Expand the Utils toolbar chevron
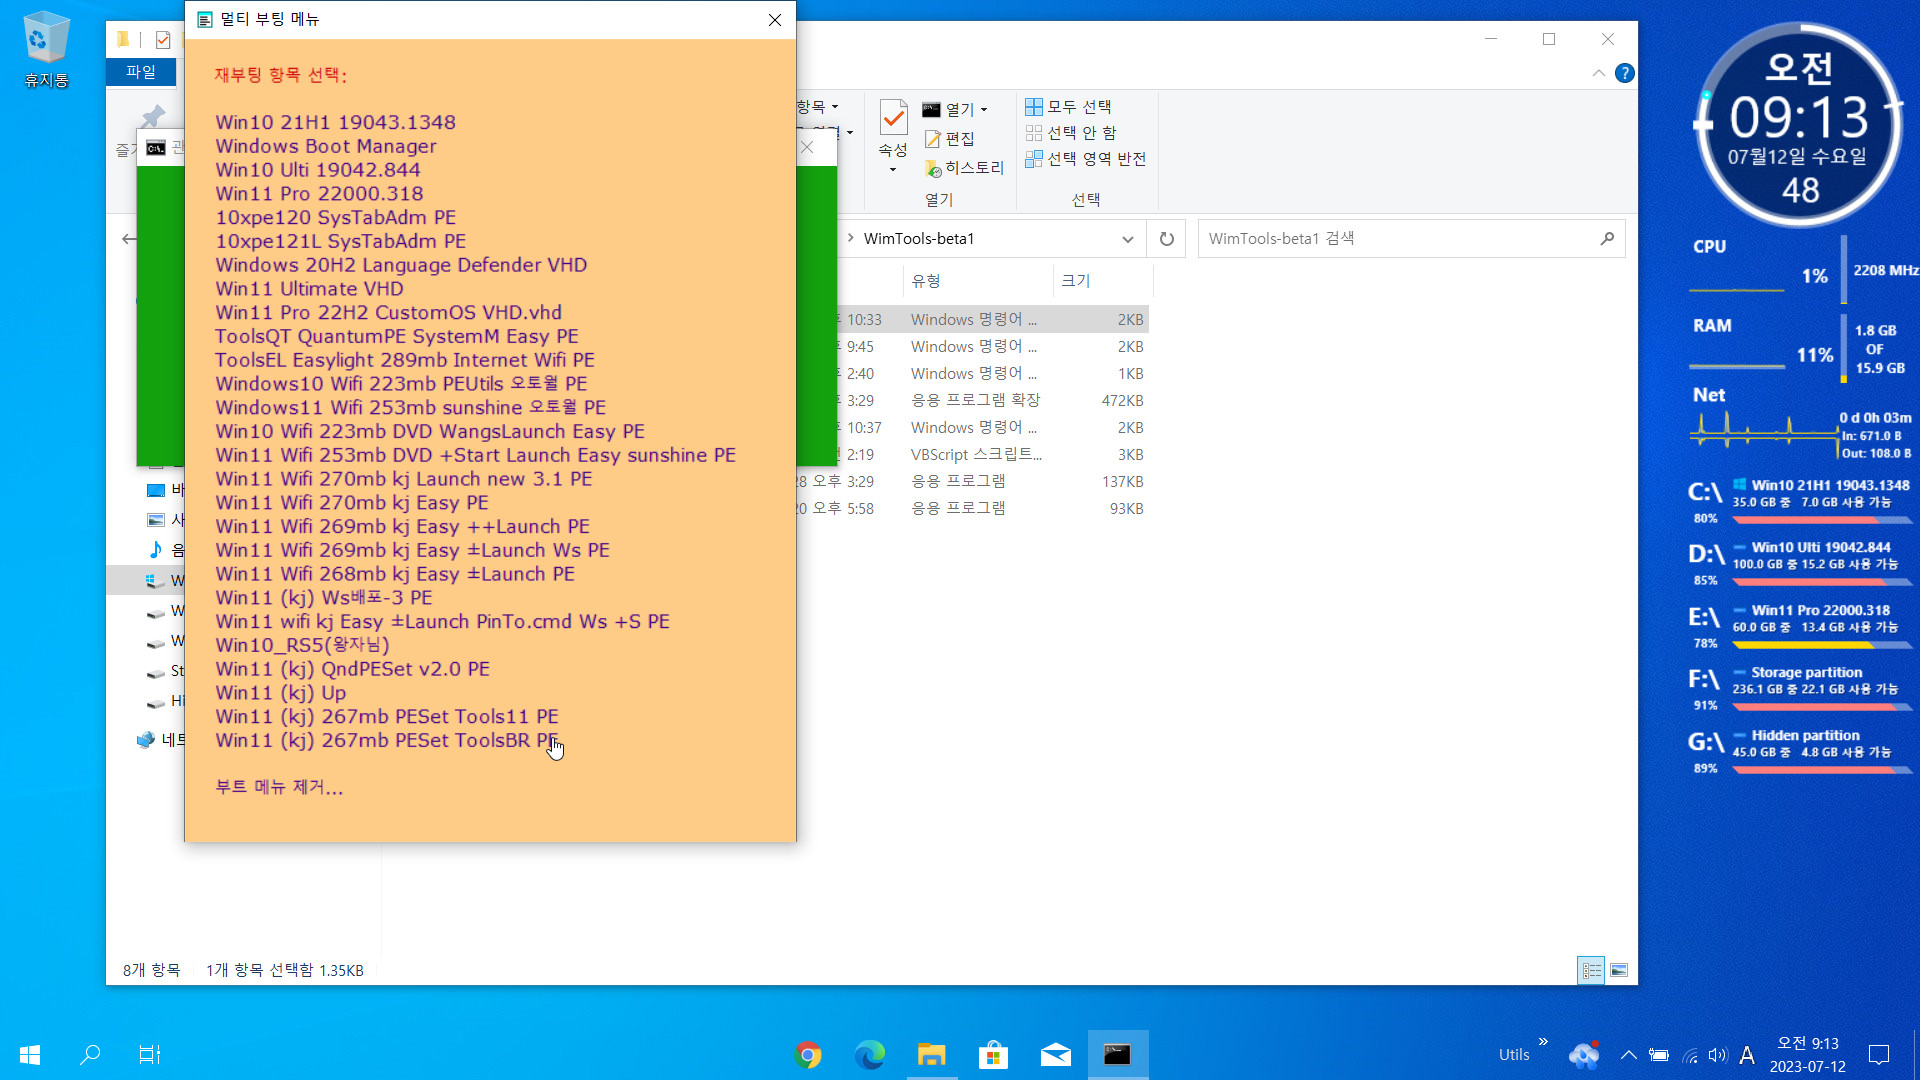The width and height of the screenshot is (1920, 1080). coord(1543,1042)
